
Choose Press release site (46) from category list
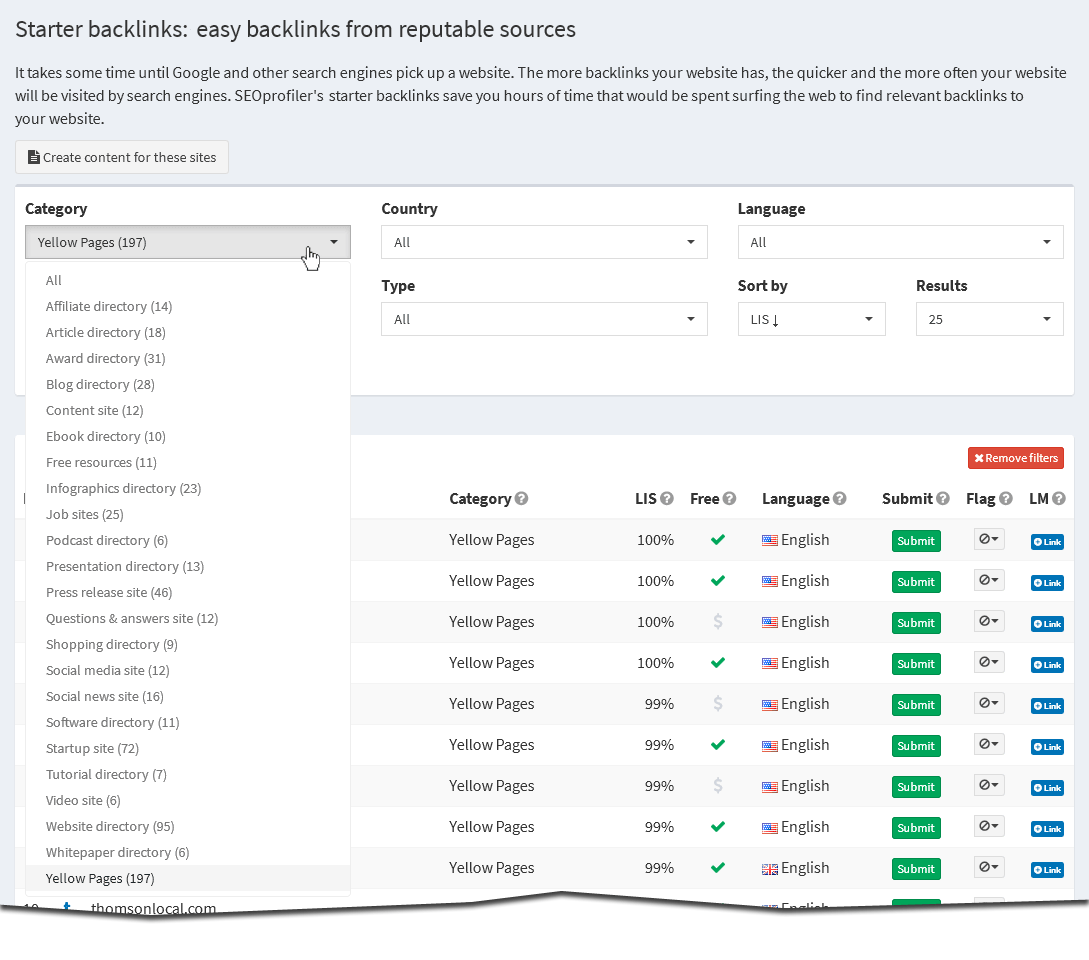coord(109,593)
